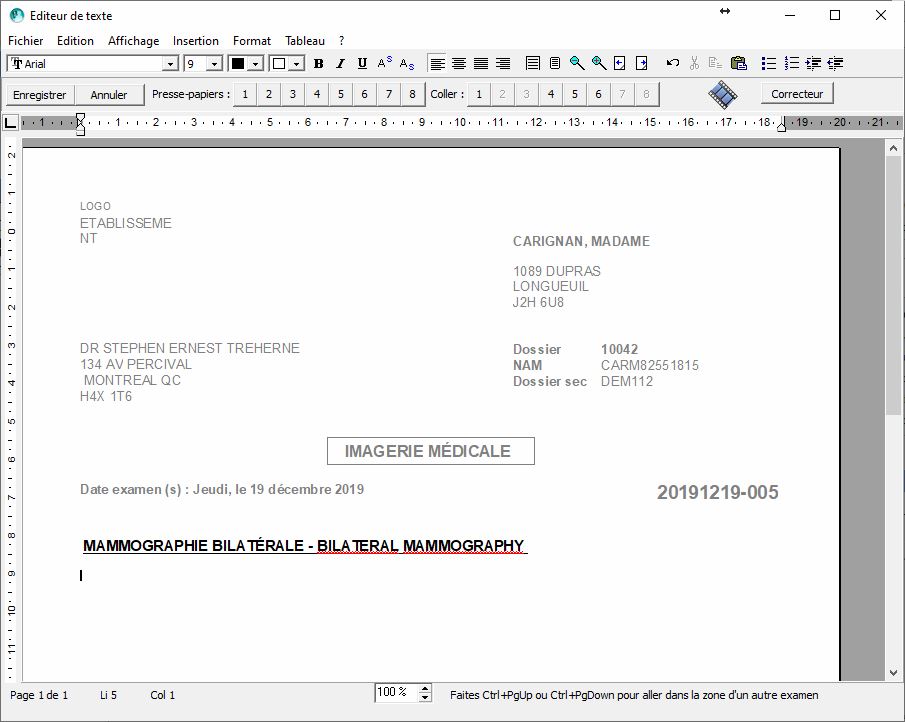This screenshot has width=905, height=722.
Task: Open the Insertion menu
Action: click(196, 41)
